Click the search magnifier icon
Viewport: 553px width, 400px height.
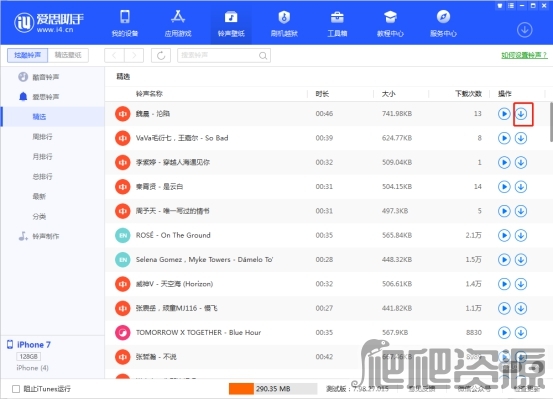pos(263,56)
